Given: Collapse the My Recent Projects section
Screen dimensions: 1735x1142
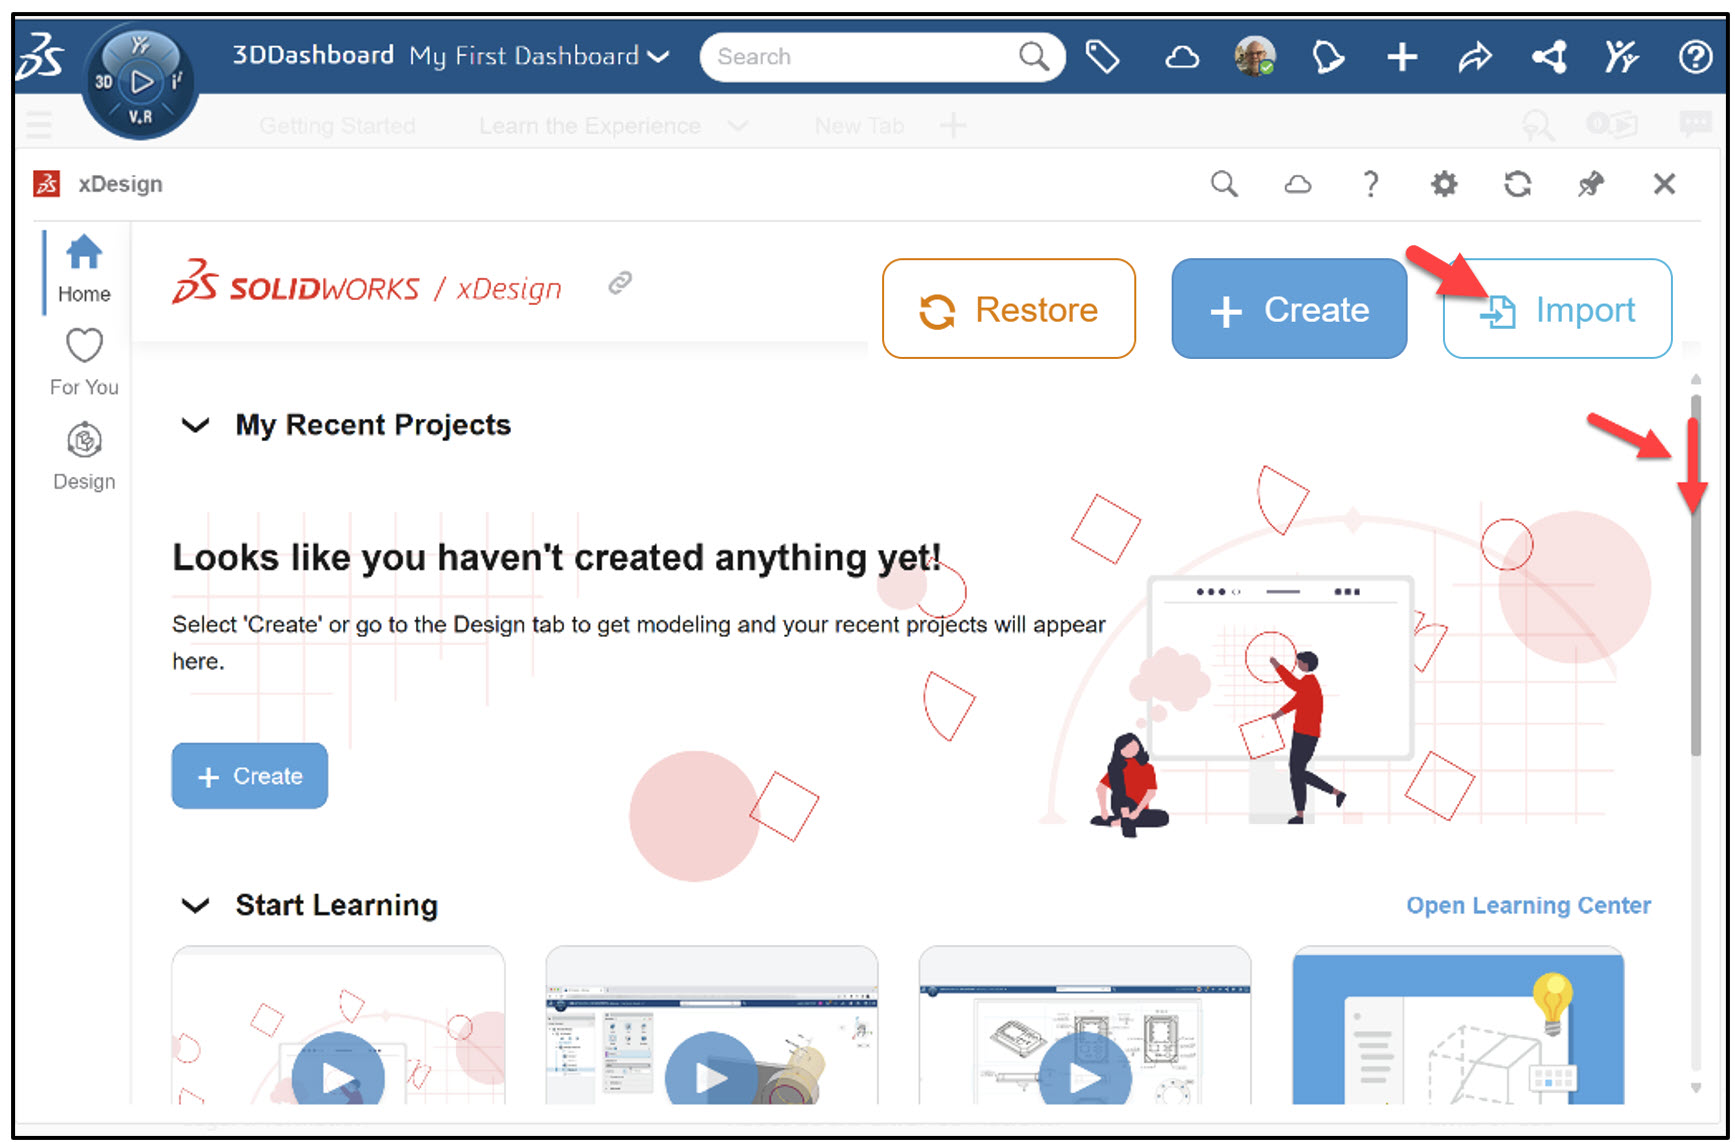Looking at the screenshot, I should (x=196, y=425).
